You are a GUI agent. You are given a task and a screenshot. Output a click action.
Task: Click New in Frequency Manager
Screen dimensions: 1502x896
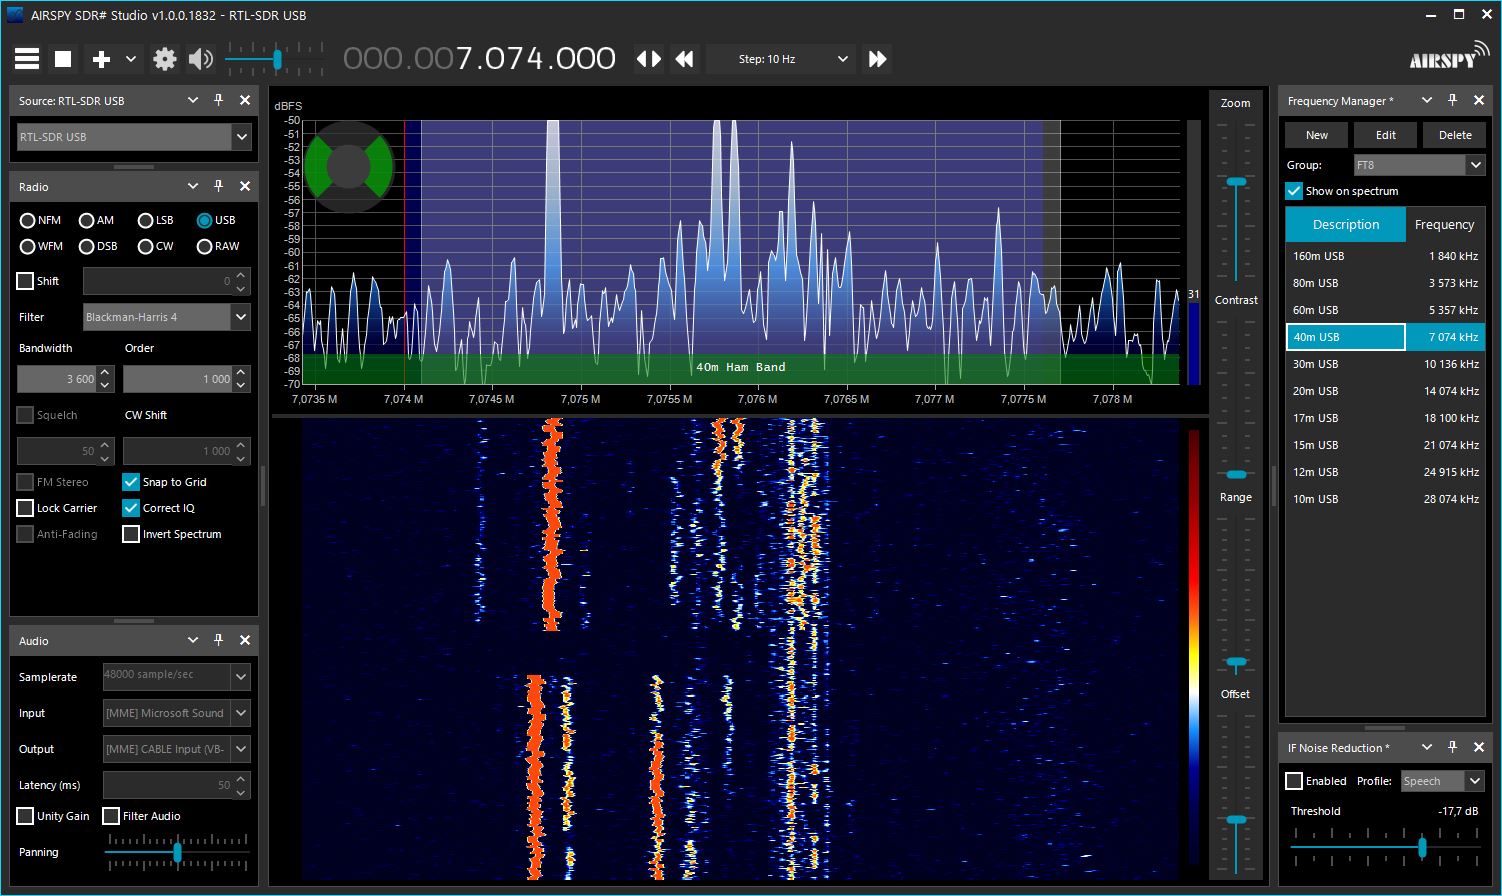coord(1317,135)
